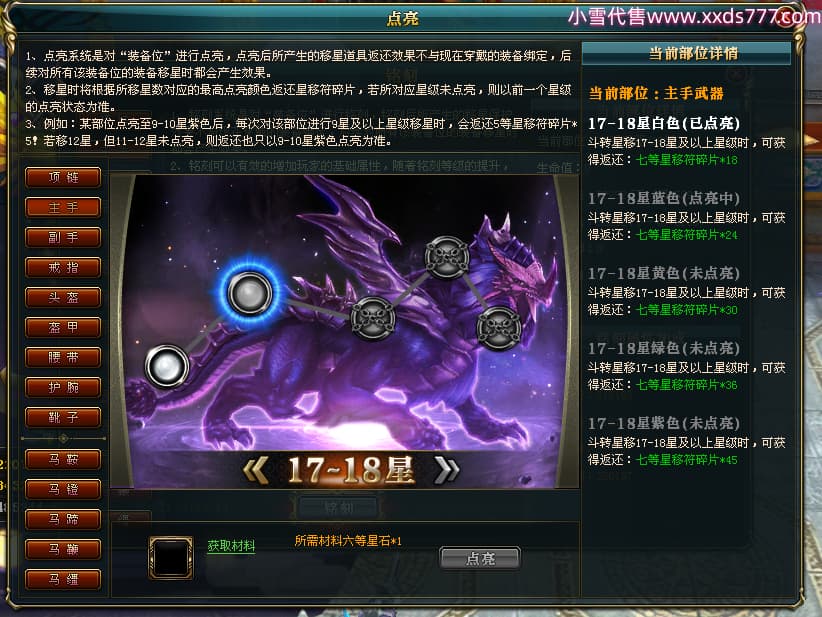Go to previous star level with left arrows
The height and width of the screenshot is (617, 822).
[256, 469]
